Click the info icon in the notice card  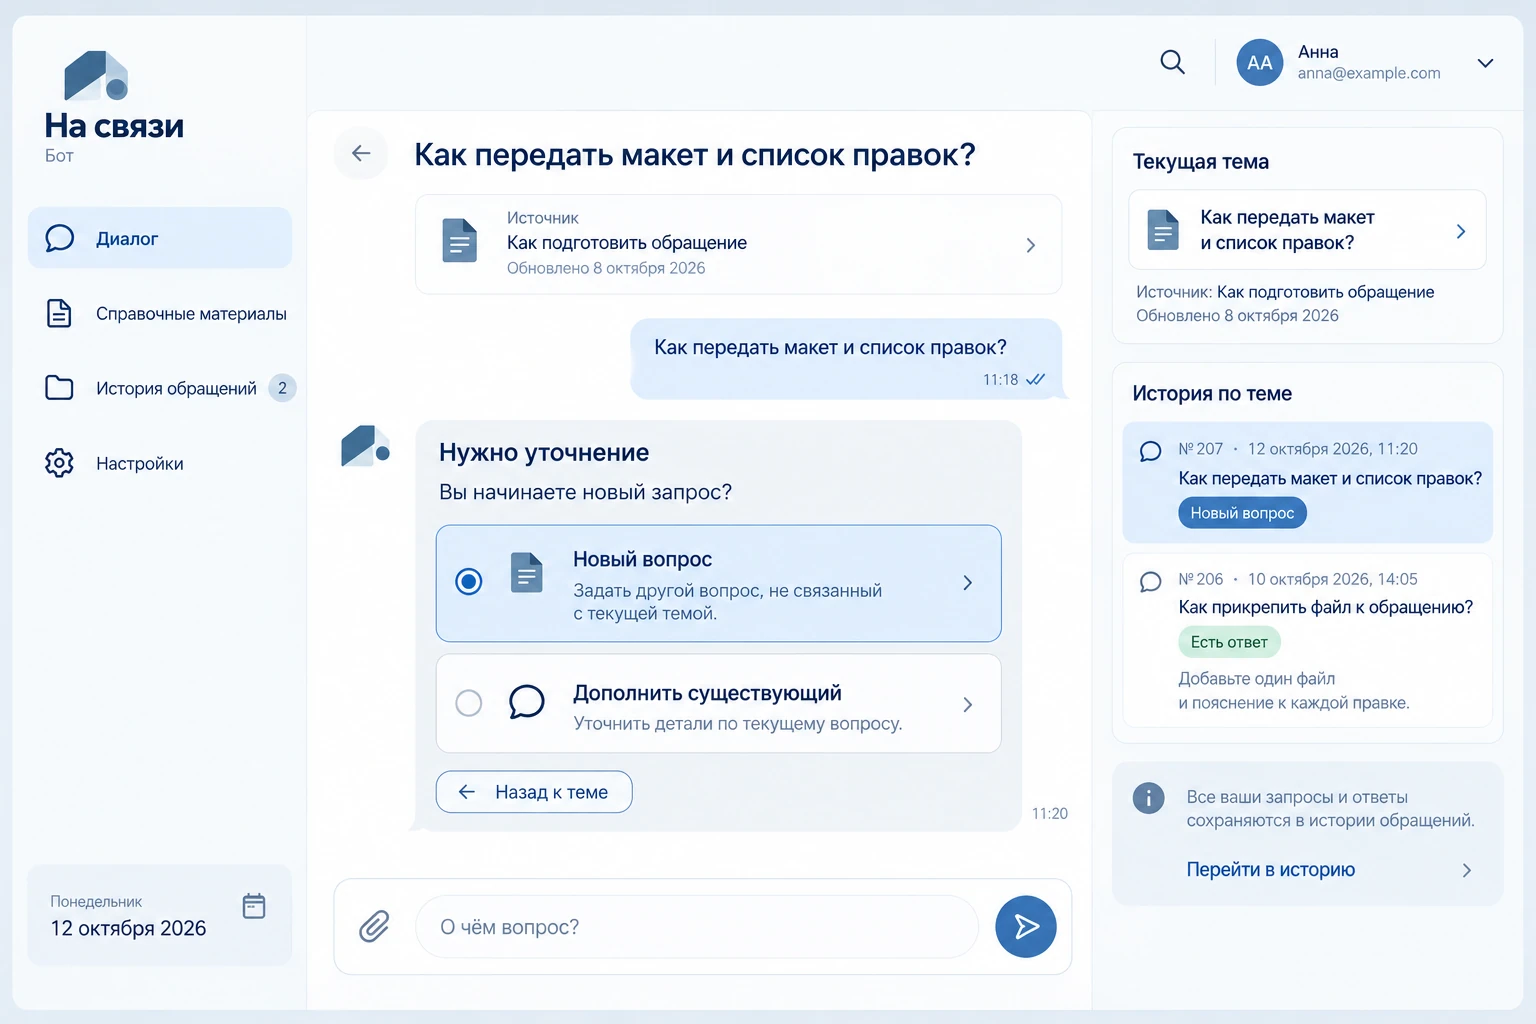(1148, 798)
